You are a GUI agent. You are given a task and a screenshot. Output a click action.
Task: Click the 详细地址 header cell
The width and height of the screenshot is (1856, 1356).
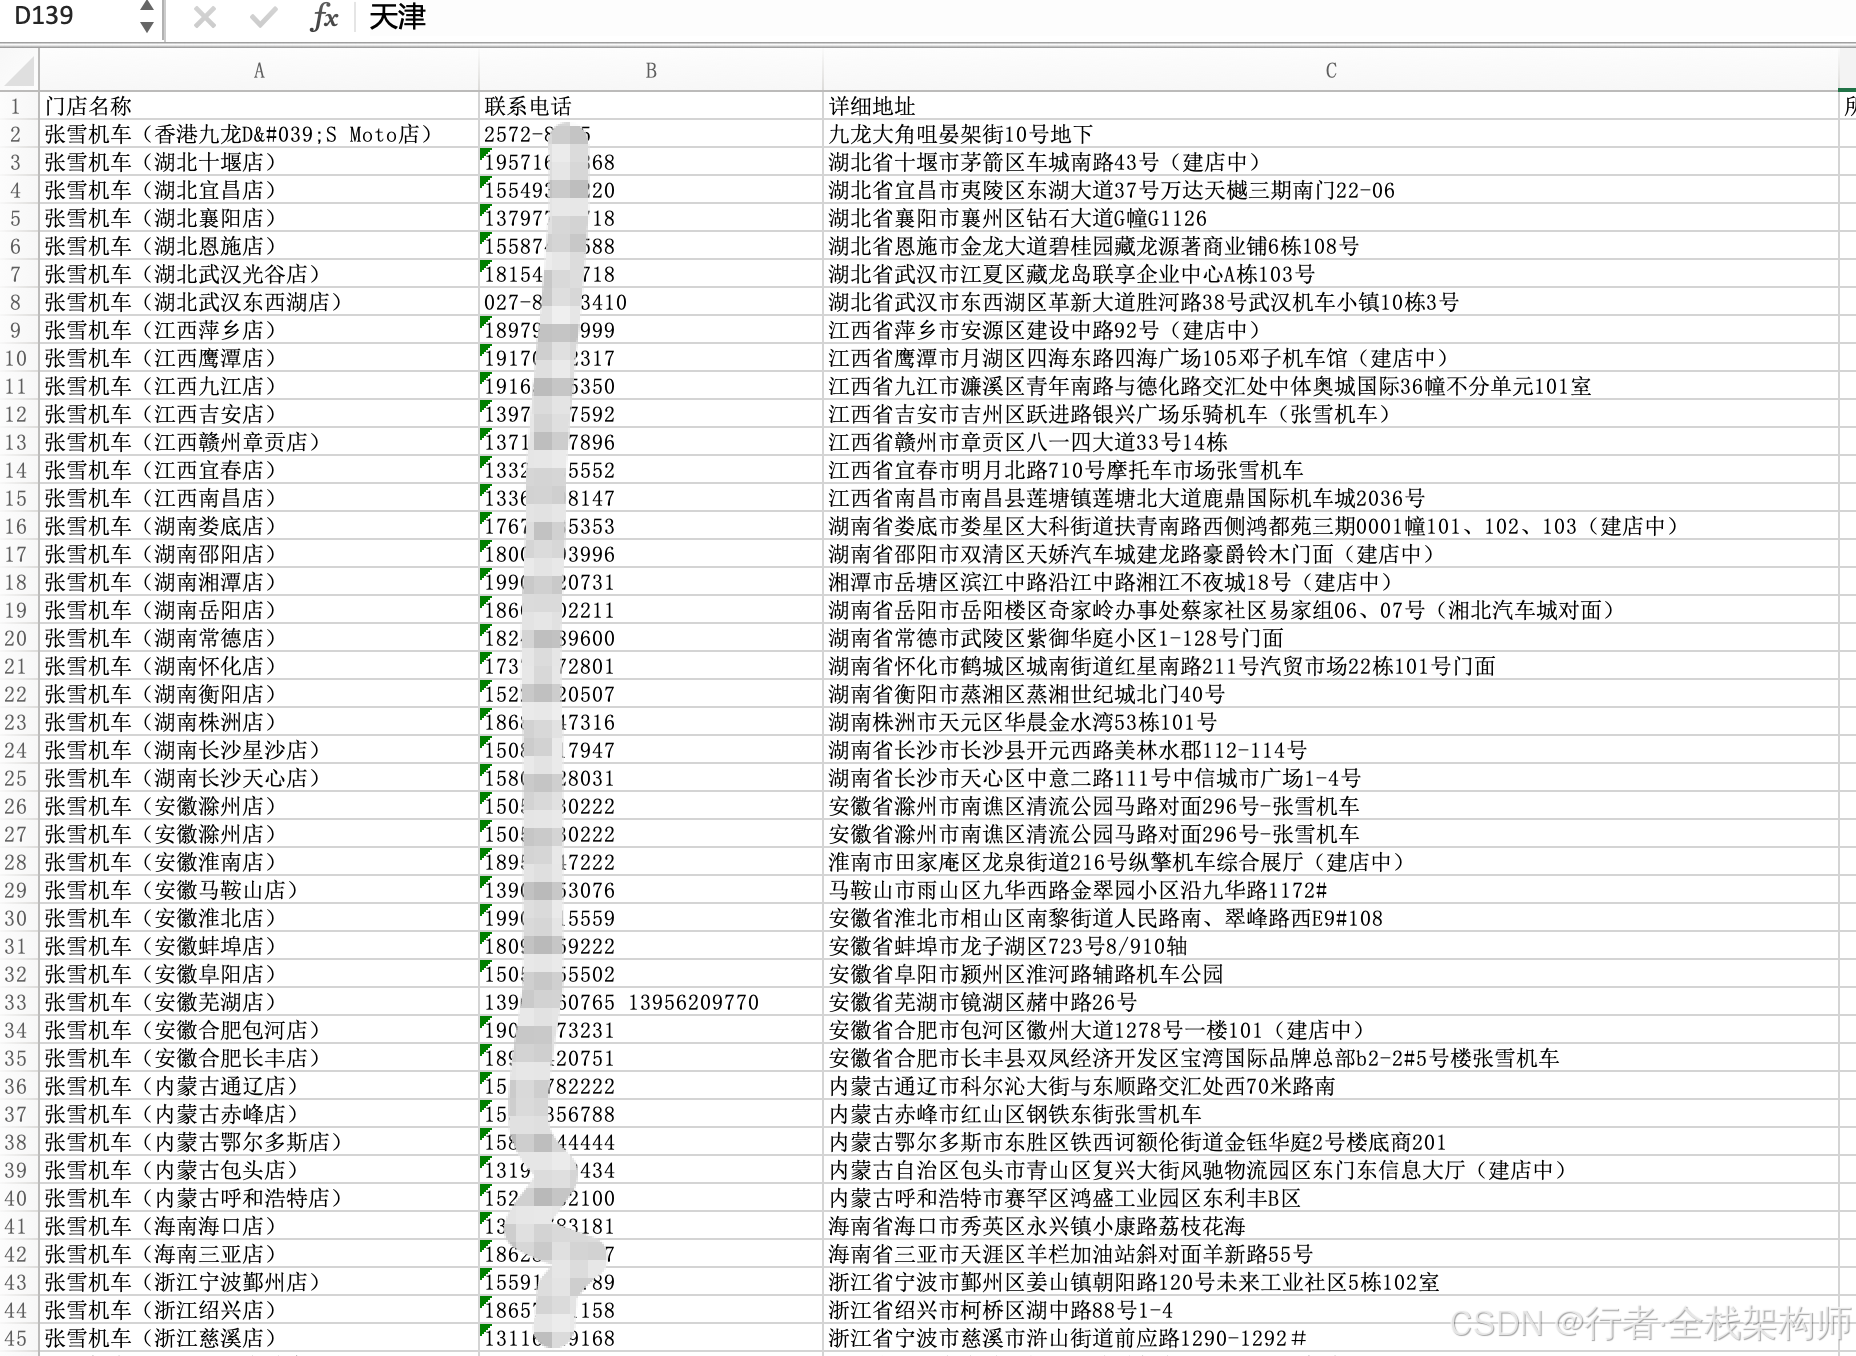1331,106
